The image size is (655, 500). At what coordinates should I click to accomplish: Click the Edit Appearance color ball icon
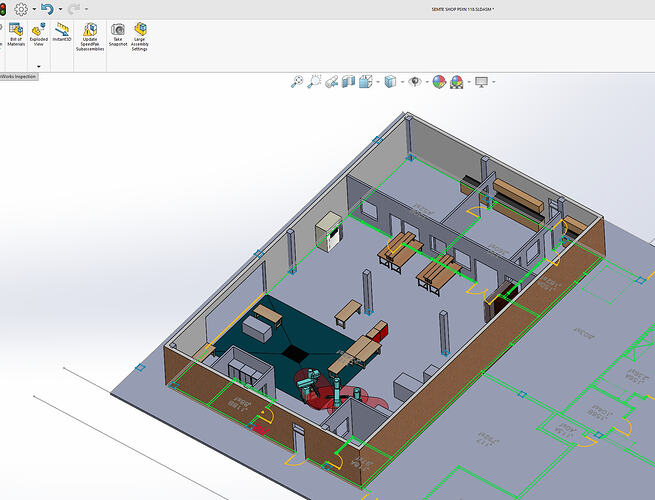(439, 82)
